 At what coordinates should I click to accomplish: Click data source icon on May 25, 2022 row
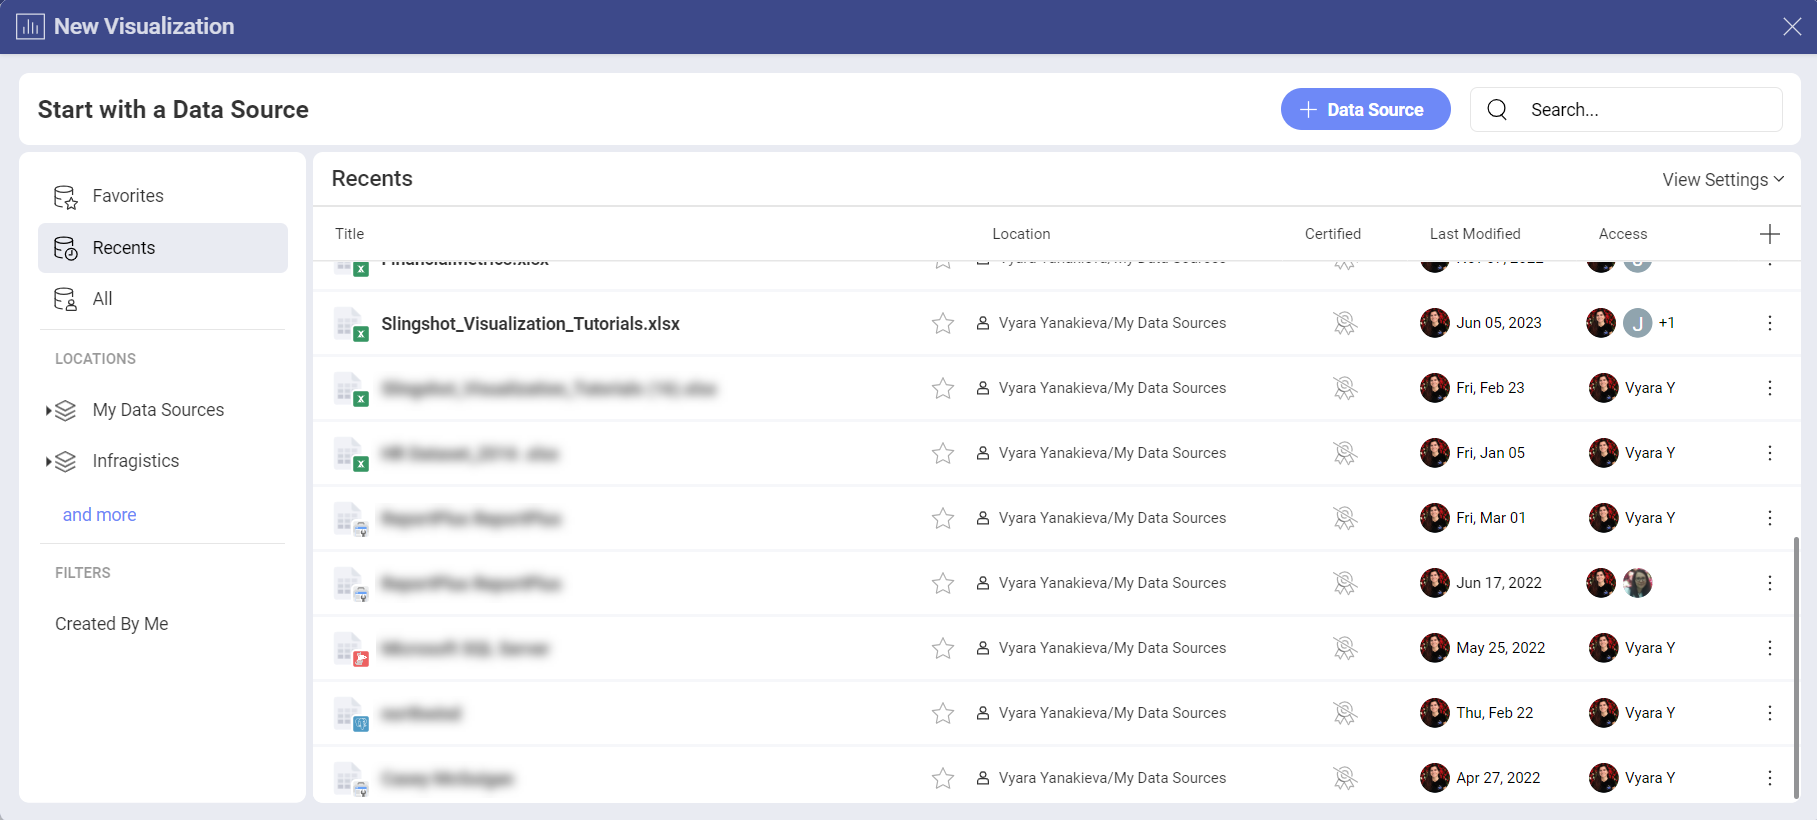351,649
